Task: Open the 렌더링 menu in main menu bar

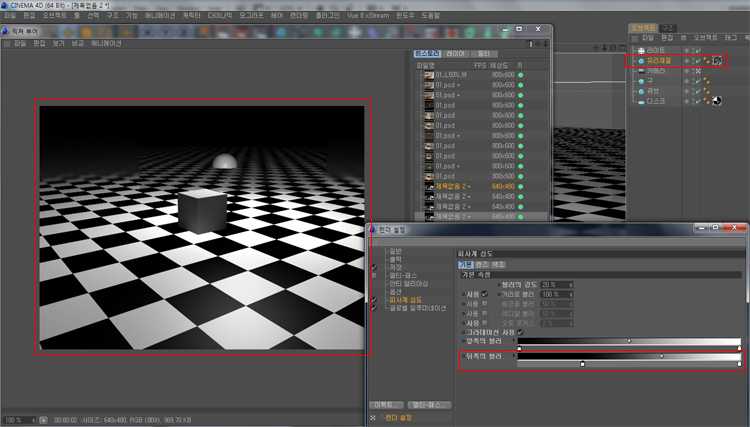Action: click(299, 15)
